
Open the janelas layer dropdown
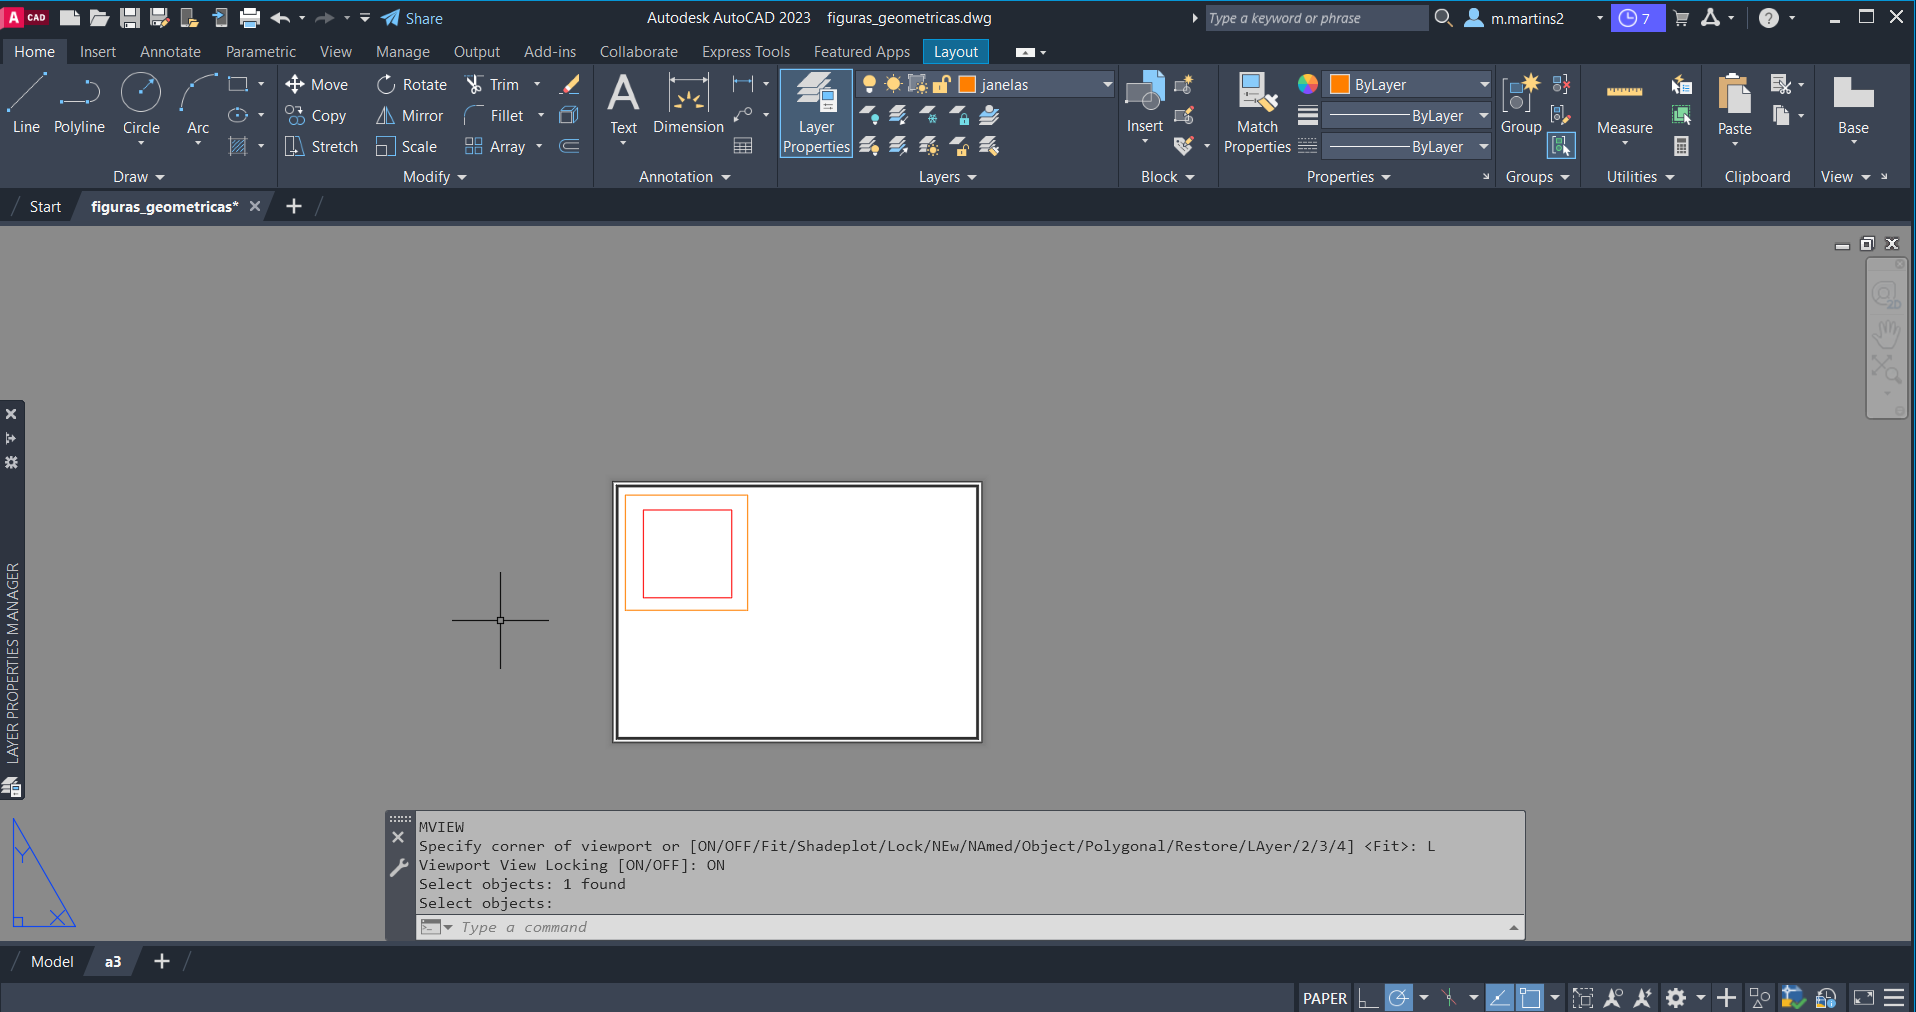click(1107, 85)
